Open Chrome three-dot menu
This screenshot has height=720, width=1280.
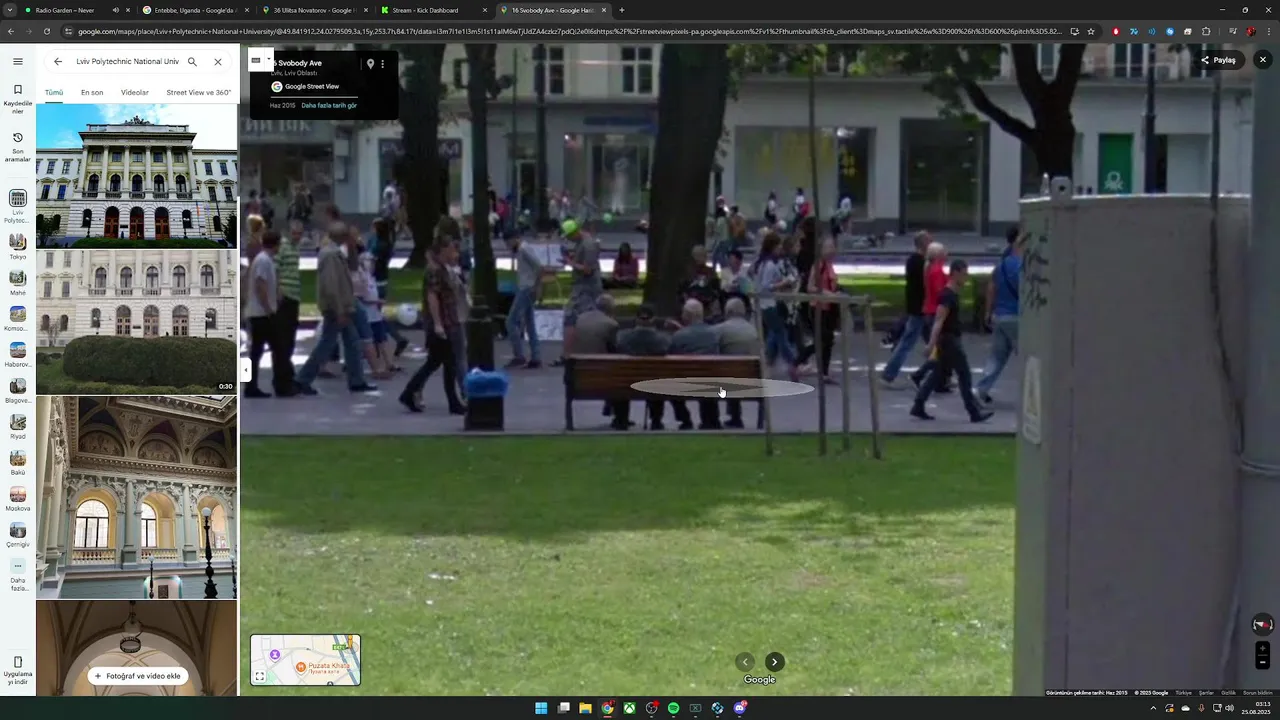click(x=1269, y=31)
